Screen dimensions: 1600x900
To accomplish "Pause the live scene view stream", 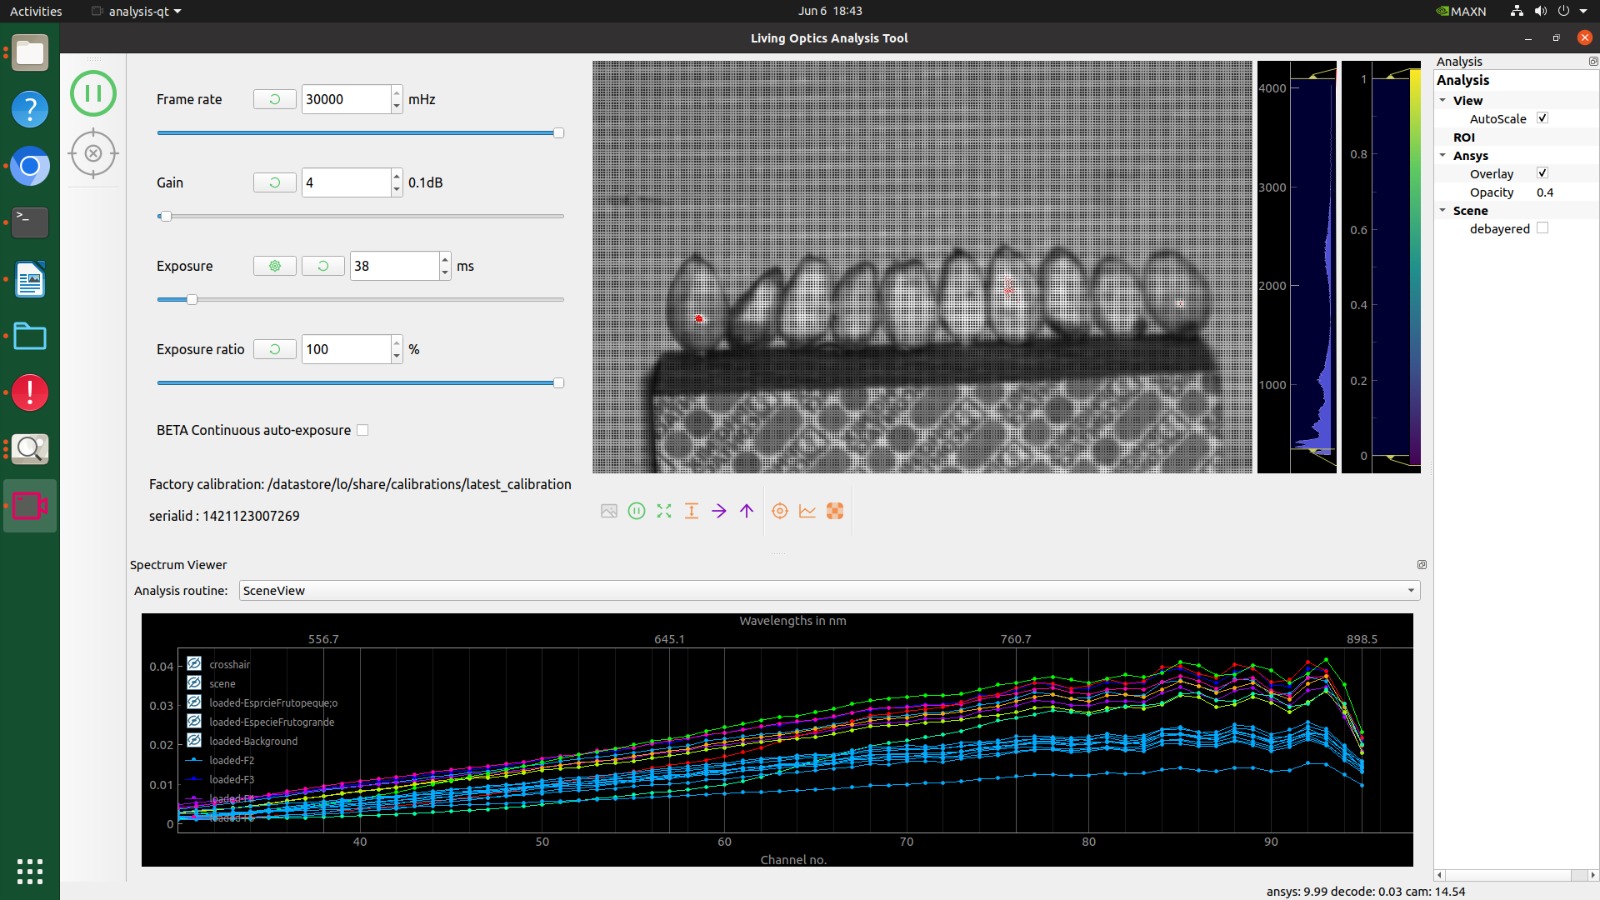I will (x=637, y=511).
